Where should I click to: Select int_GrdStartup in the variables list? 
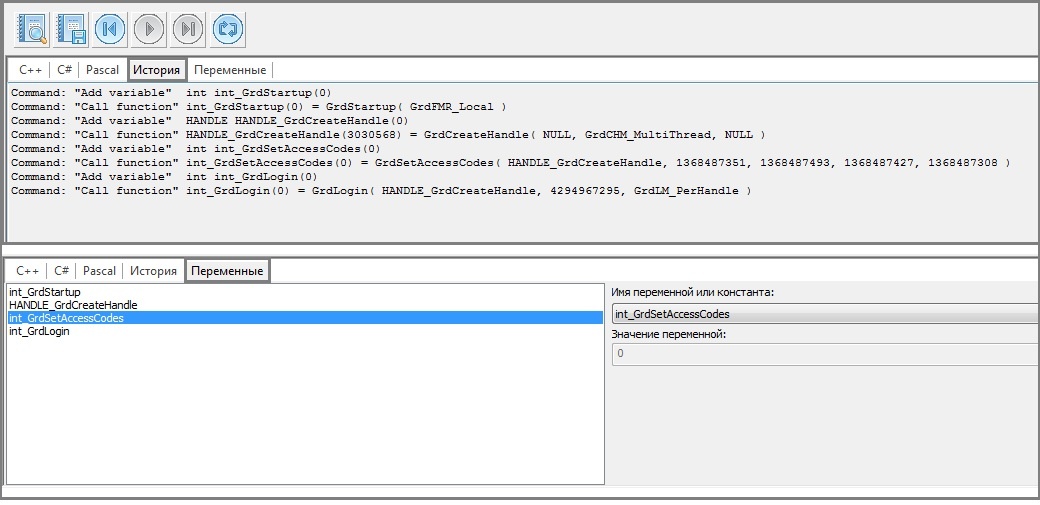click(44, 292)
